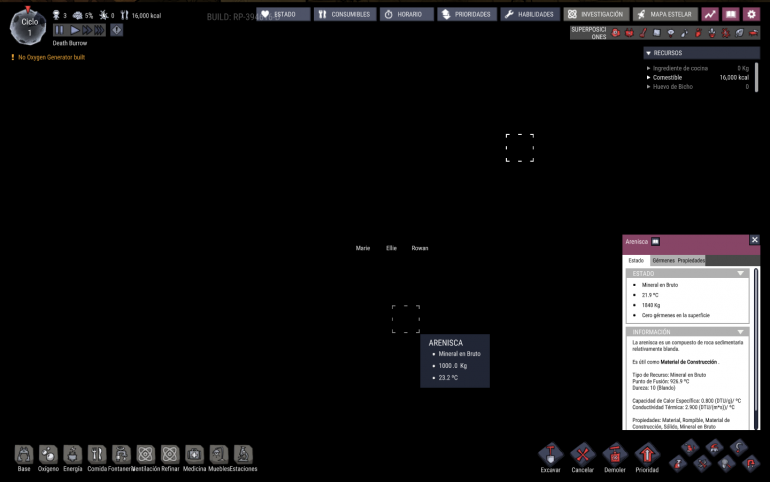Expand the Comestible resource category
The height and width of the screenshot is (482, 770).
point(649,77)
